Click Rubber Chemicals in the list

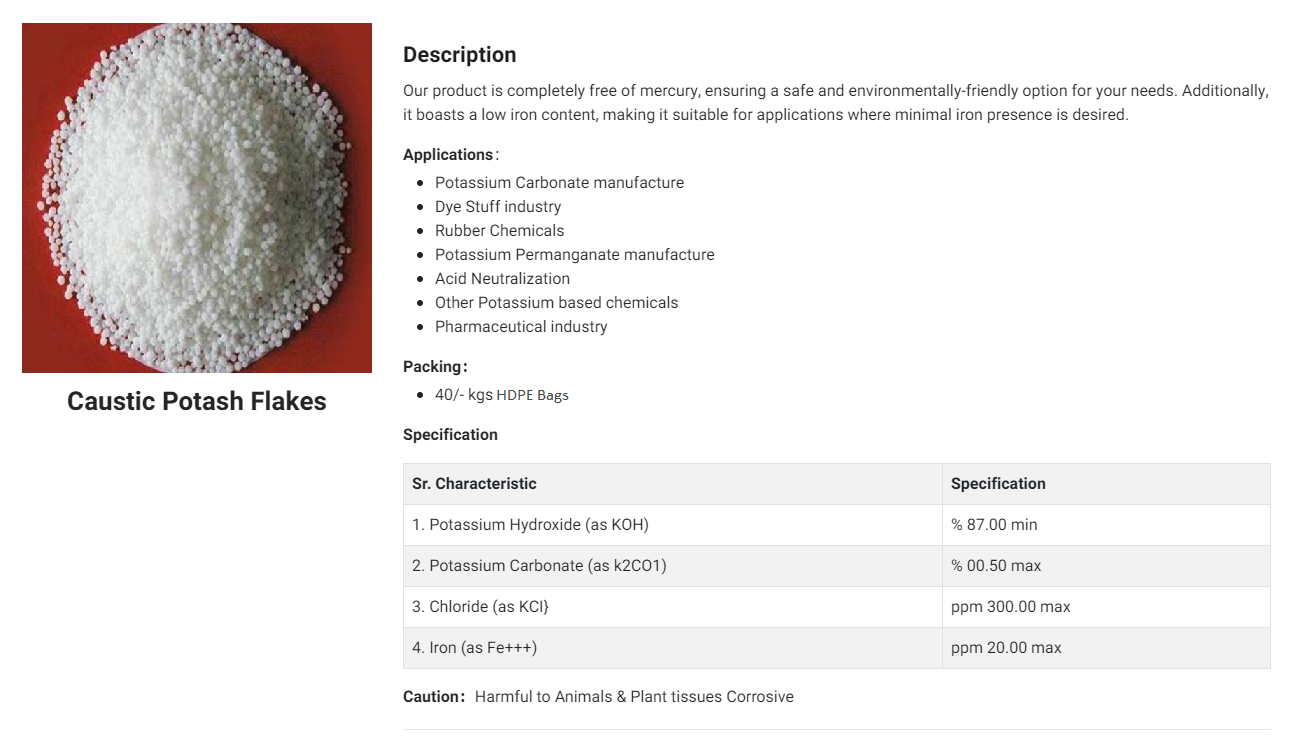point(500,231)
